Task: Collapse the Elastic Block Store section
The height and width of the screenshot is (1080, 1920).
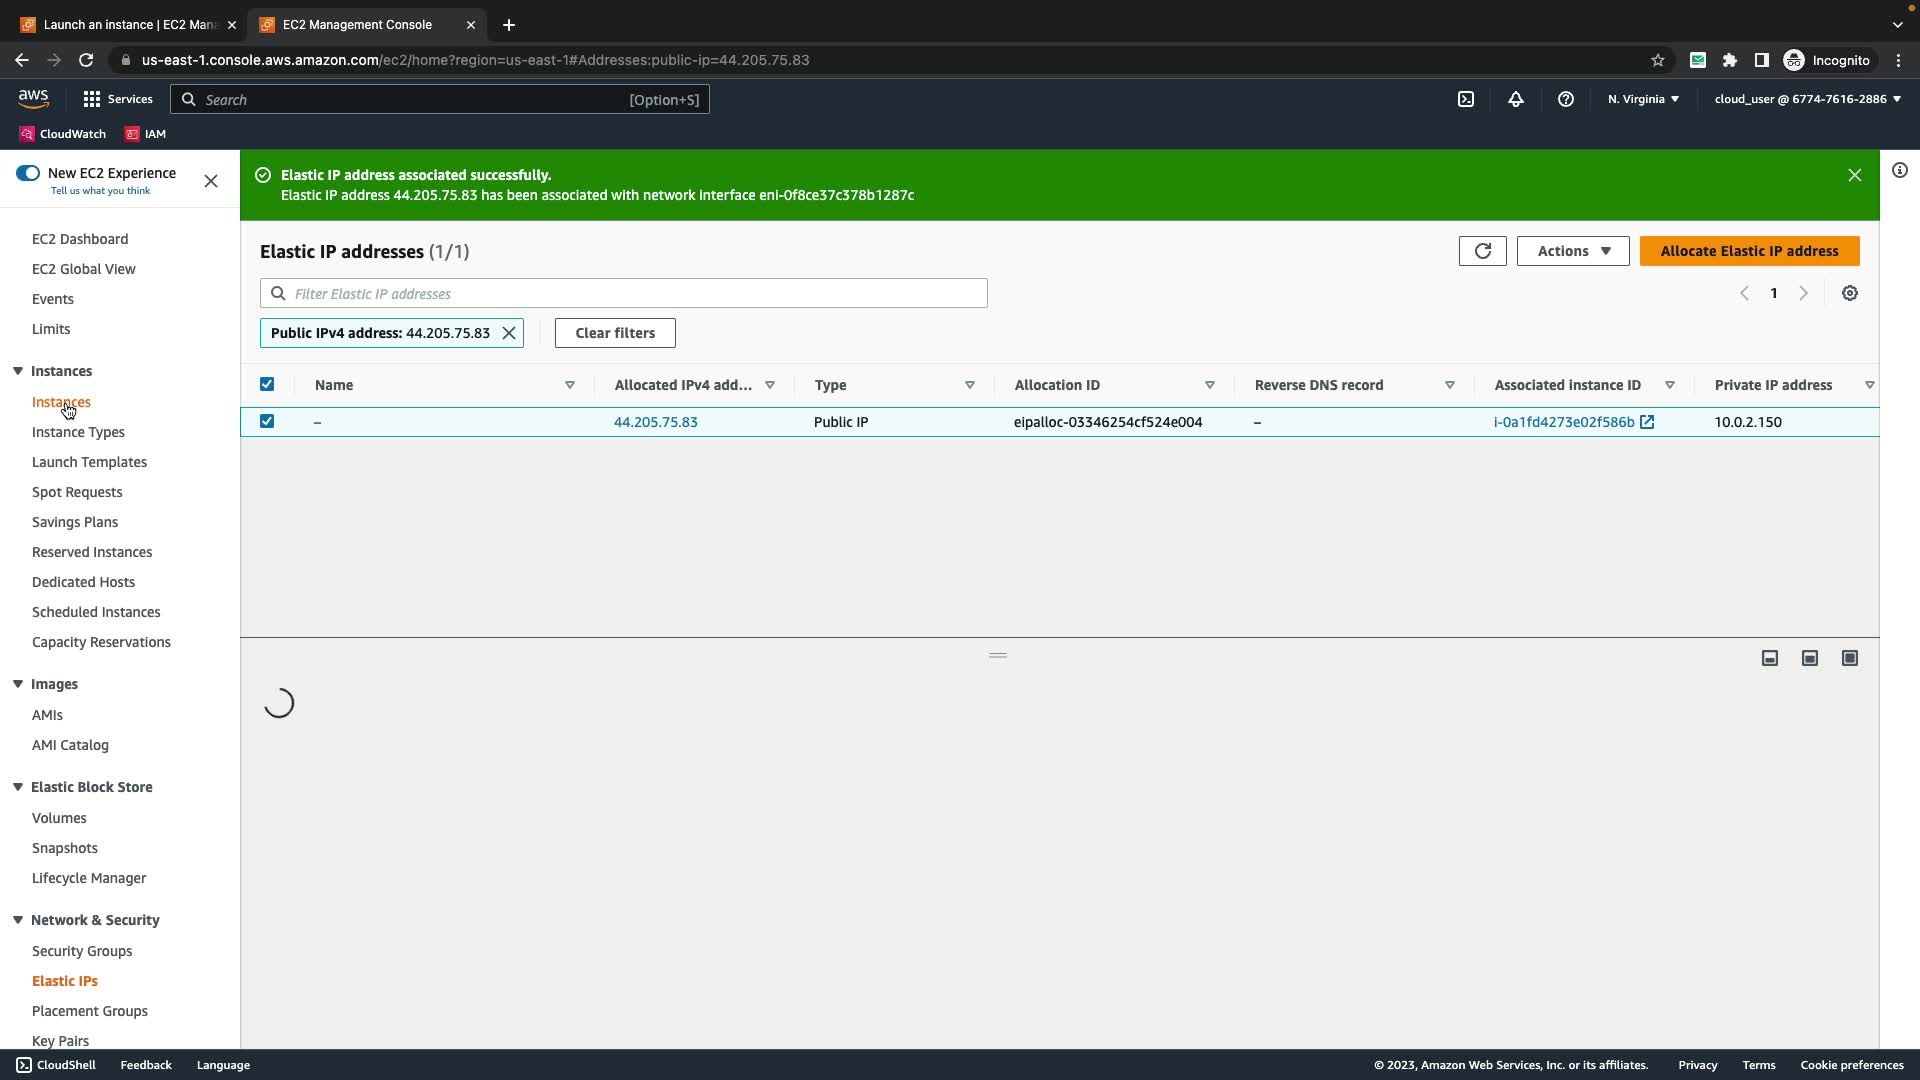Action: 18,787
